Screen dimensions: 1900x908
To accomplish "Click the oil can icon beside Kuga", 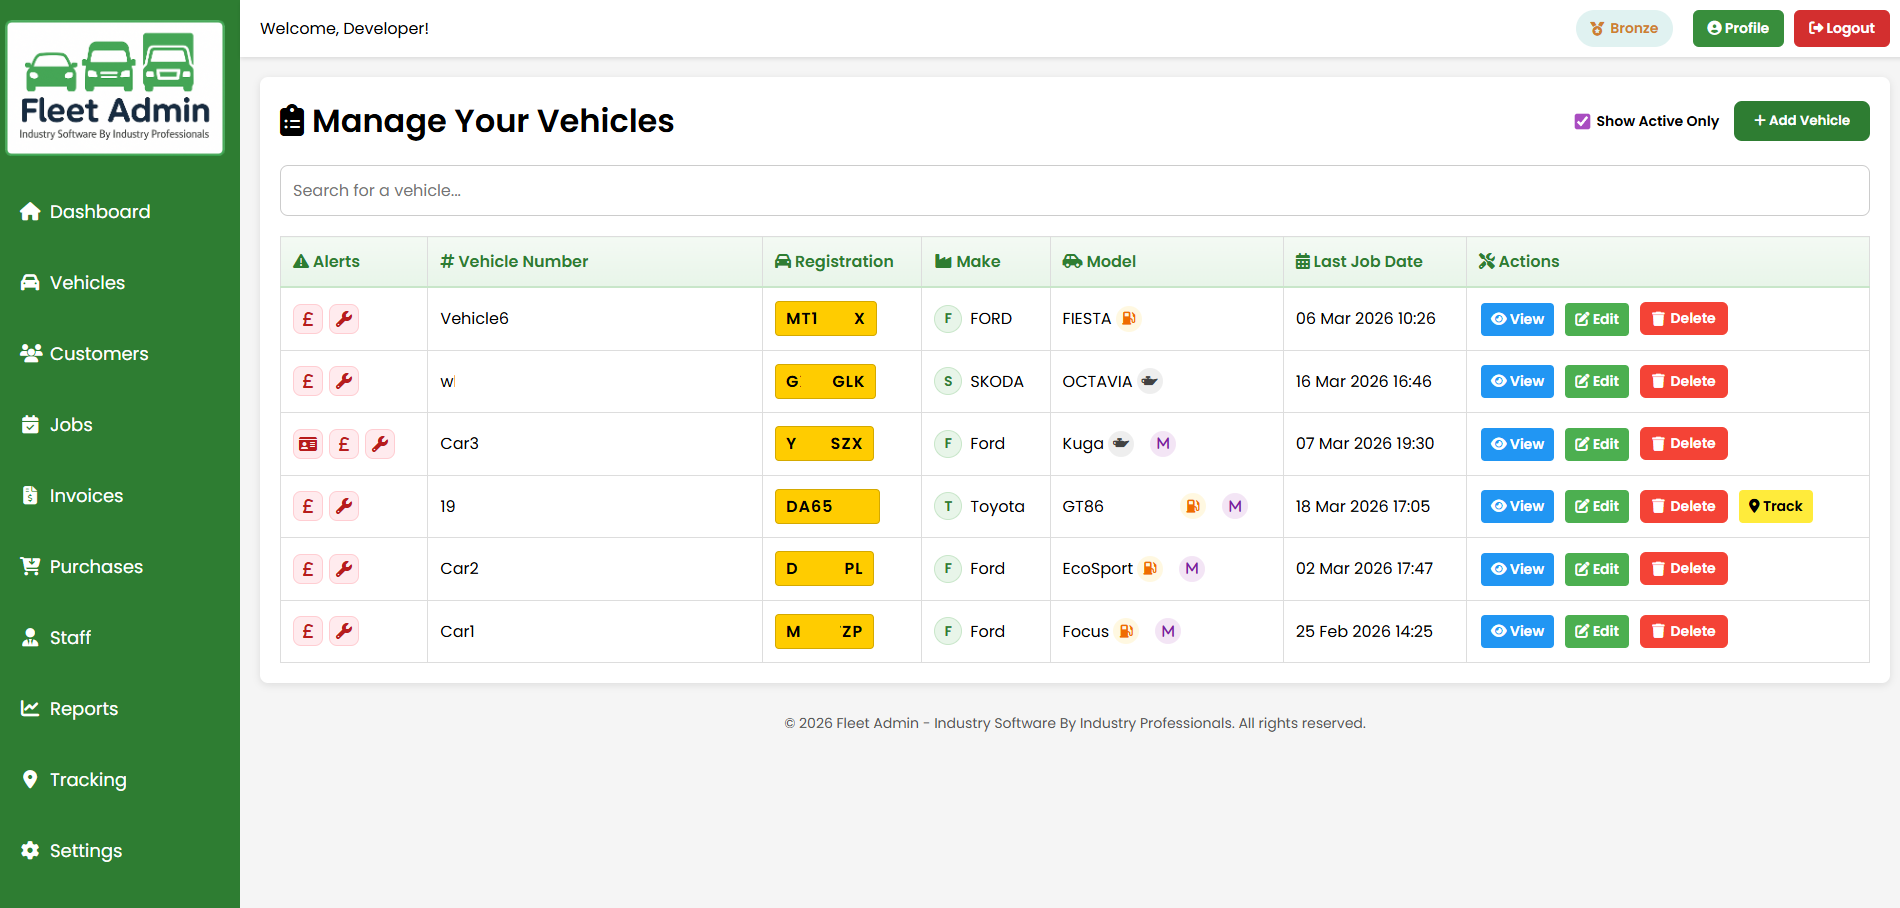I will click(x=1122, y=443).
